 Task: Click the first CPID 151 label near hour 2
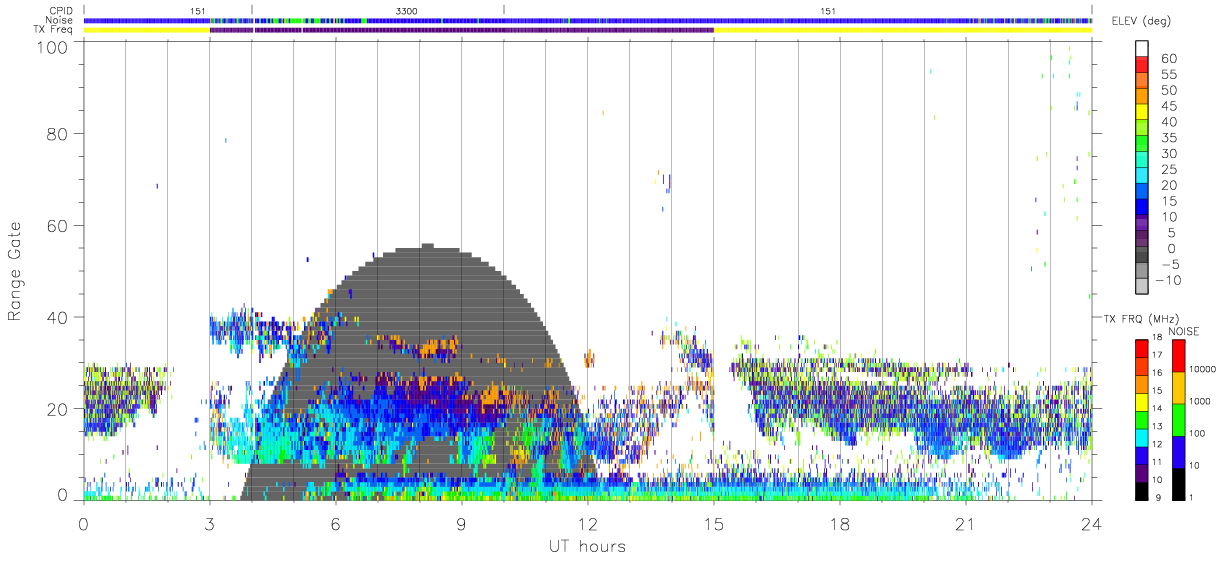(x=196, y=10)
